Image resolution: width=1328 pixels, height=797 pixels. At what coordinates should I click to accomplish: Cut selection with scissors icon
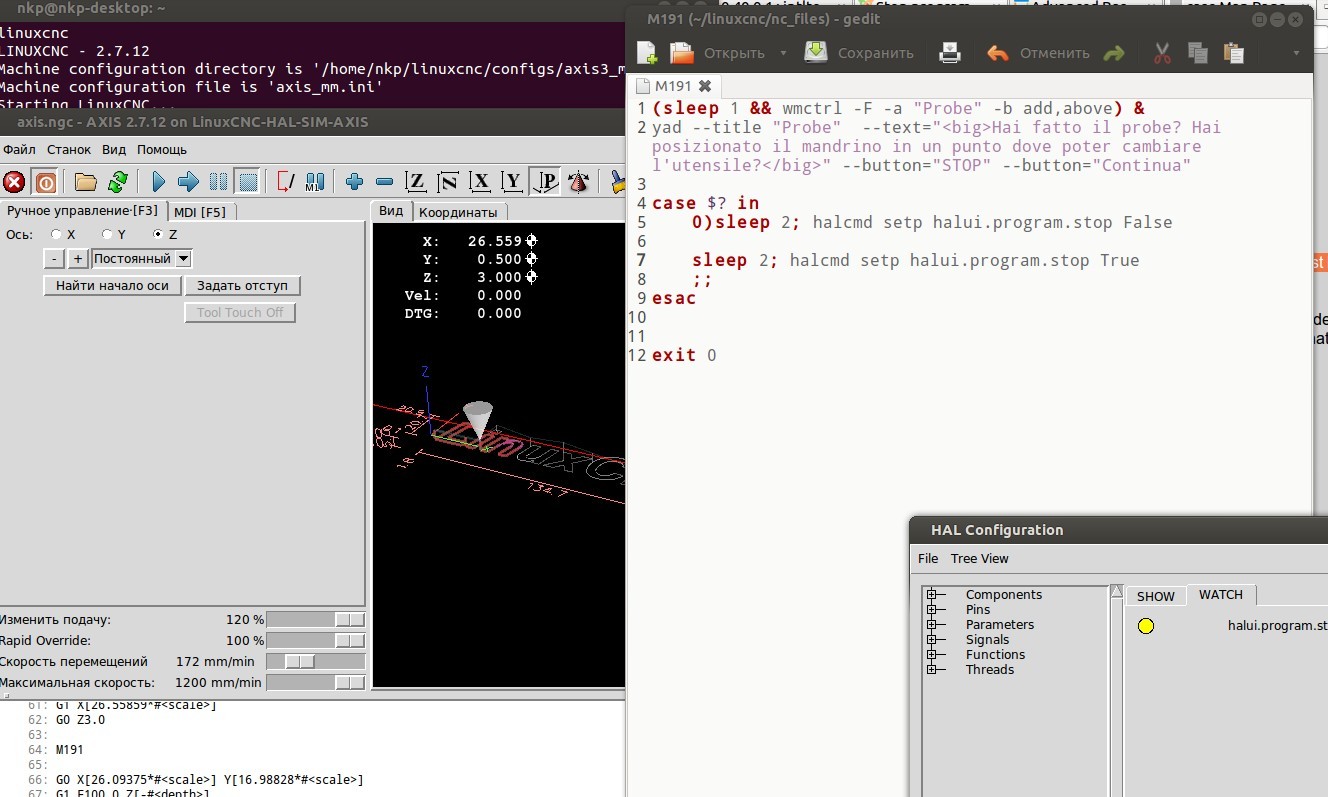click(x=1162, y=53)
